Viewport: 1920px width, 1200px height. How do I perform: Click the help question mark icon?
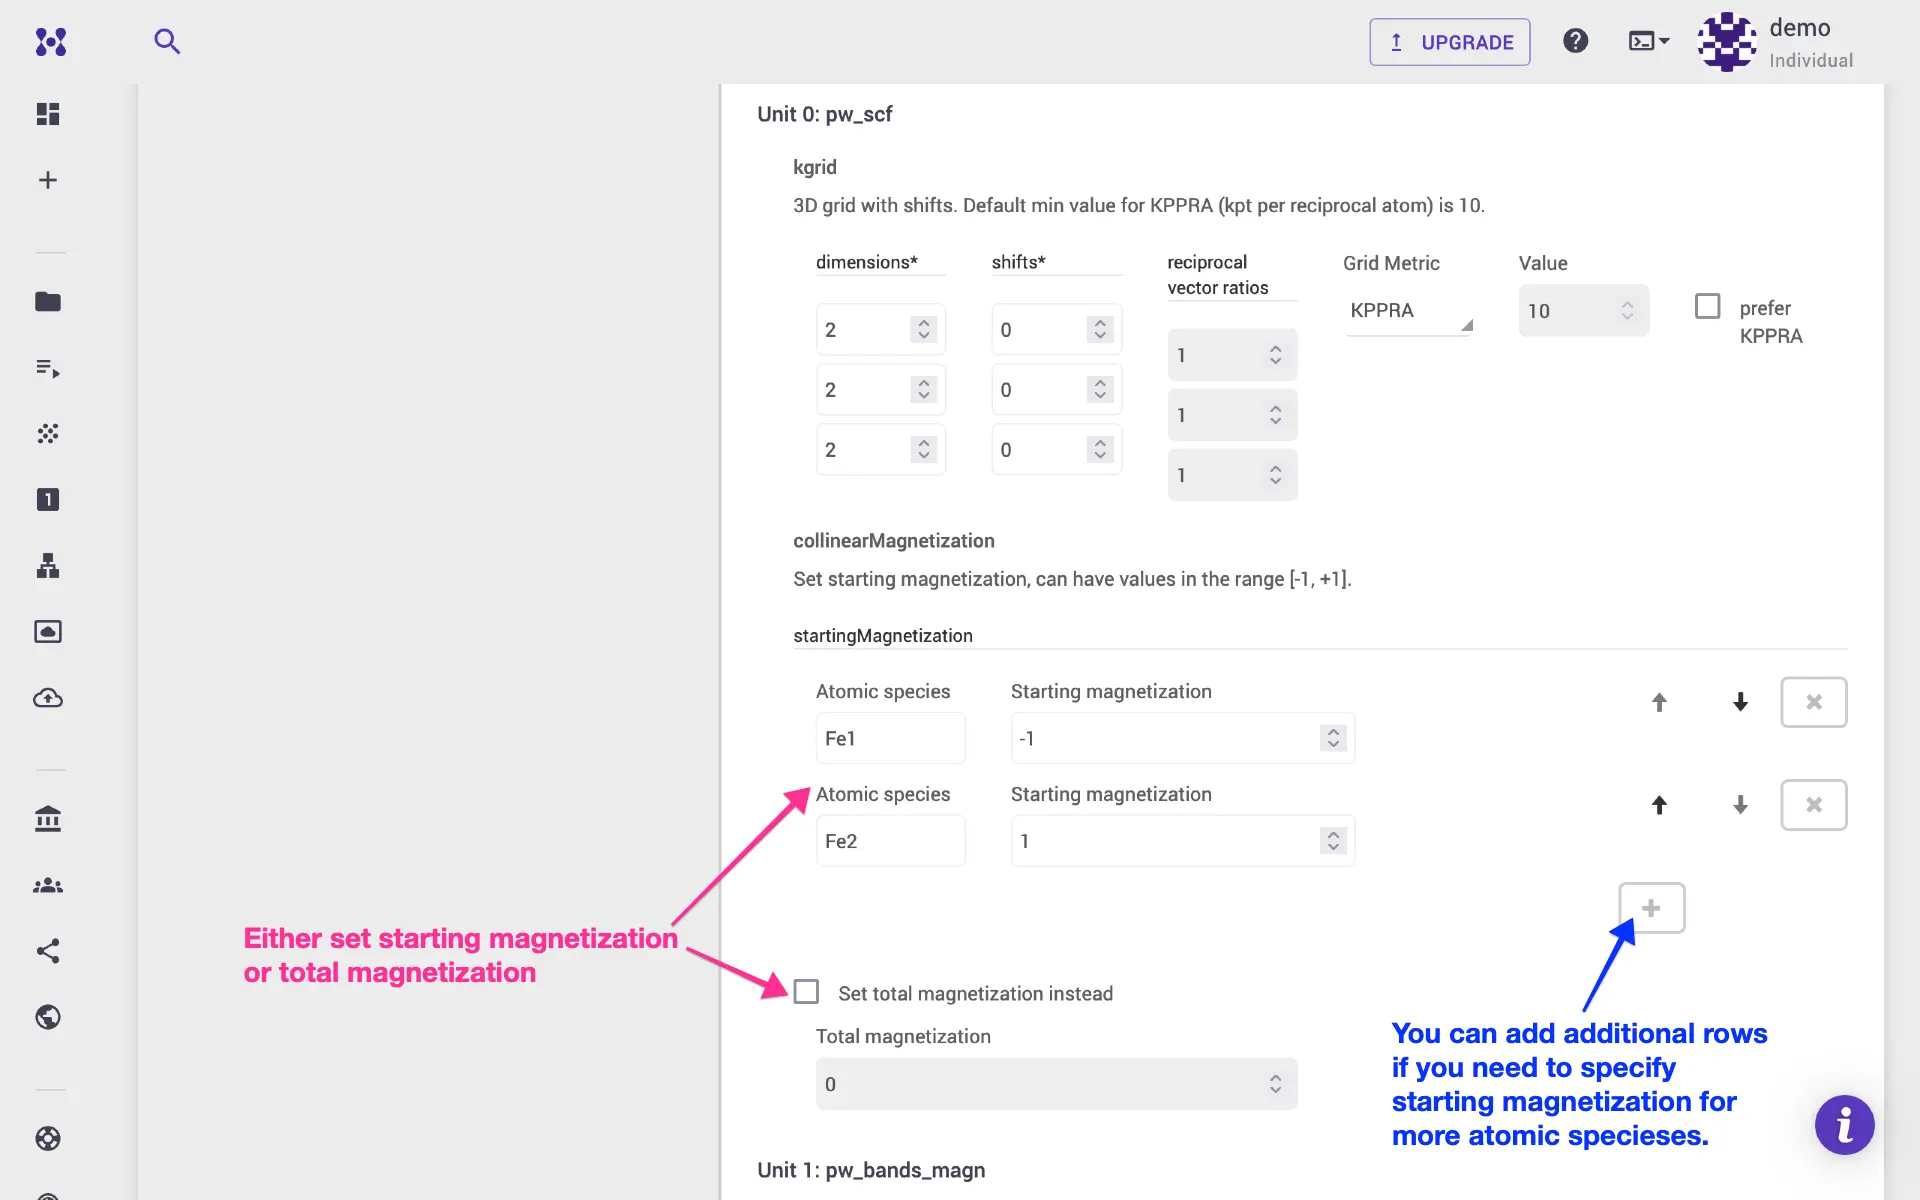pyautogui.click(x=1575, y=41)
